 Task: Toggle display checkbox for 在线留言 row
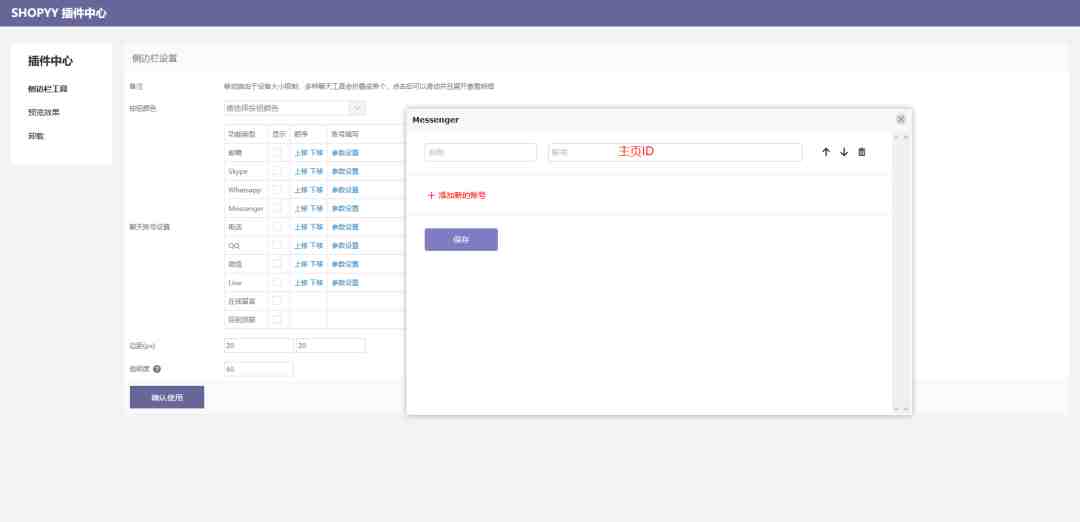[276, 301]
